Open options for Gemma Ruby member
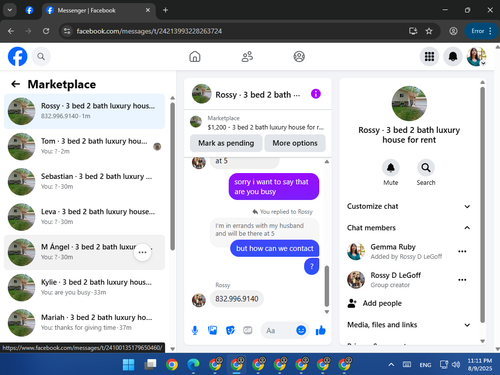 [x=462, y=251]
